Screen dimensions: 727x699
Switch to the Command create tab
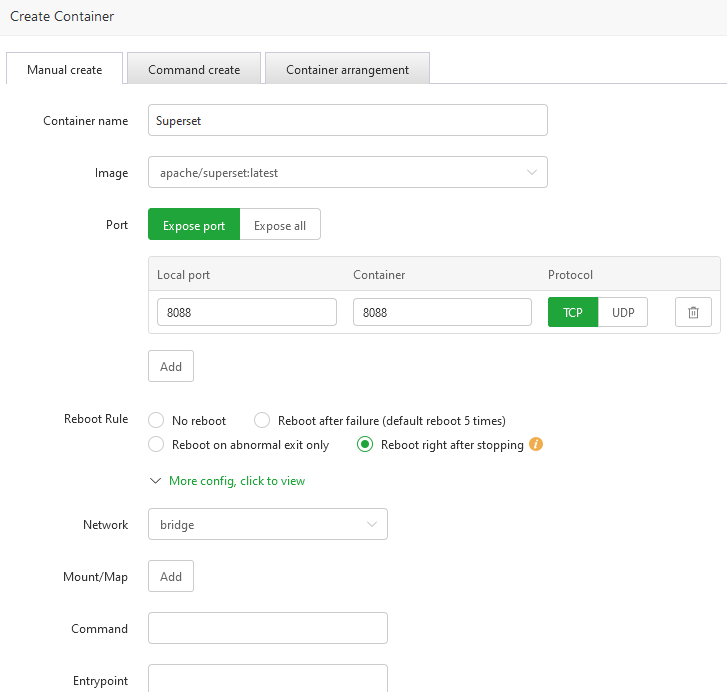coord(194,69)
